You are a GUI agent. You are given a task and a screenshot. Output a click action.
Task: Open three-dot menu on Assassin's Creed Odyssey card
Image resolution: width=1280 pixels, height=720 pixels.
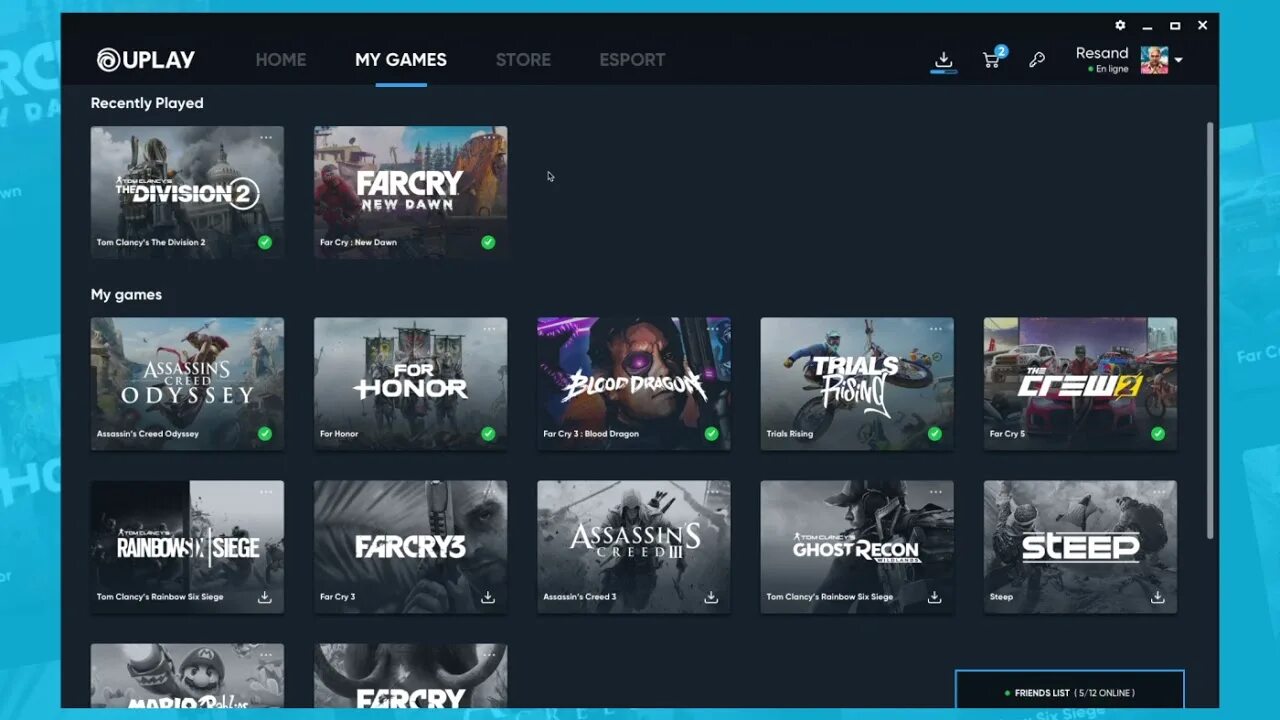click(x=266, y=329)
